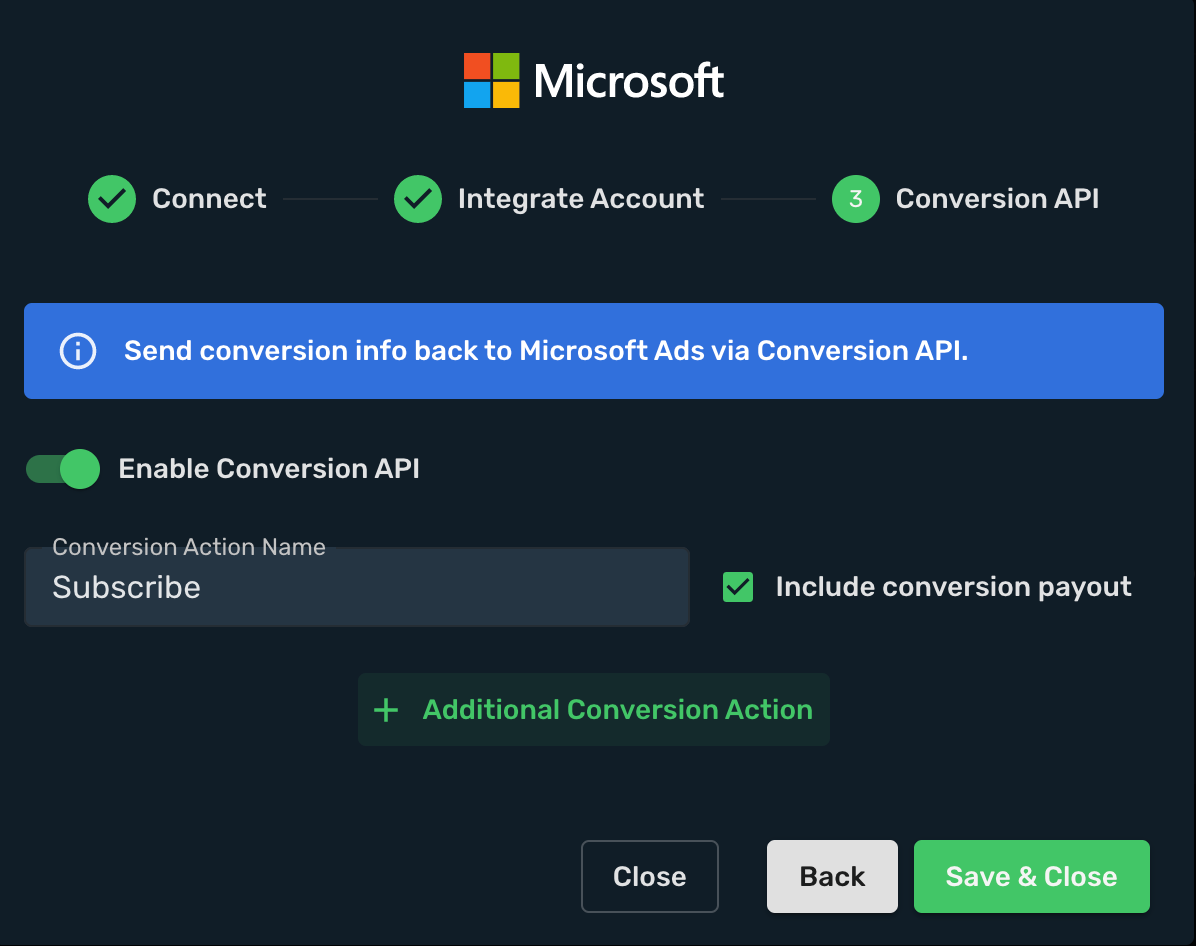Click the info icon in blue banner

pyautogui.click(x=78, y=351)
